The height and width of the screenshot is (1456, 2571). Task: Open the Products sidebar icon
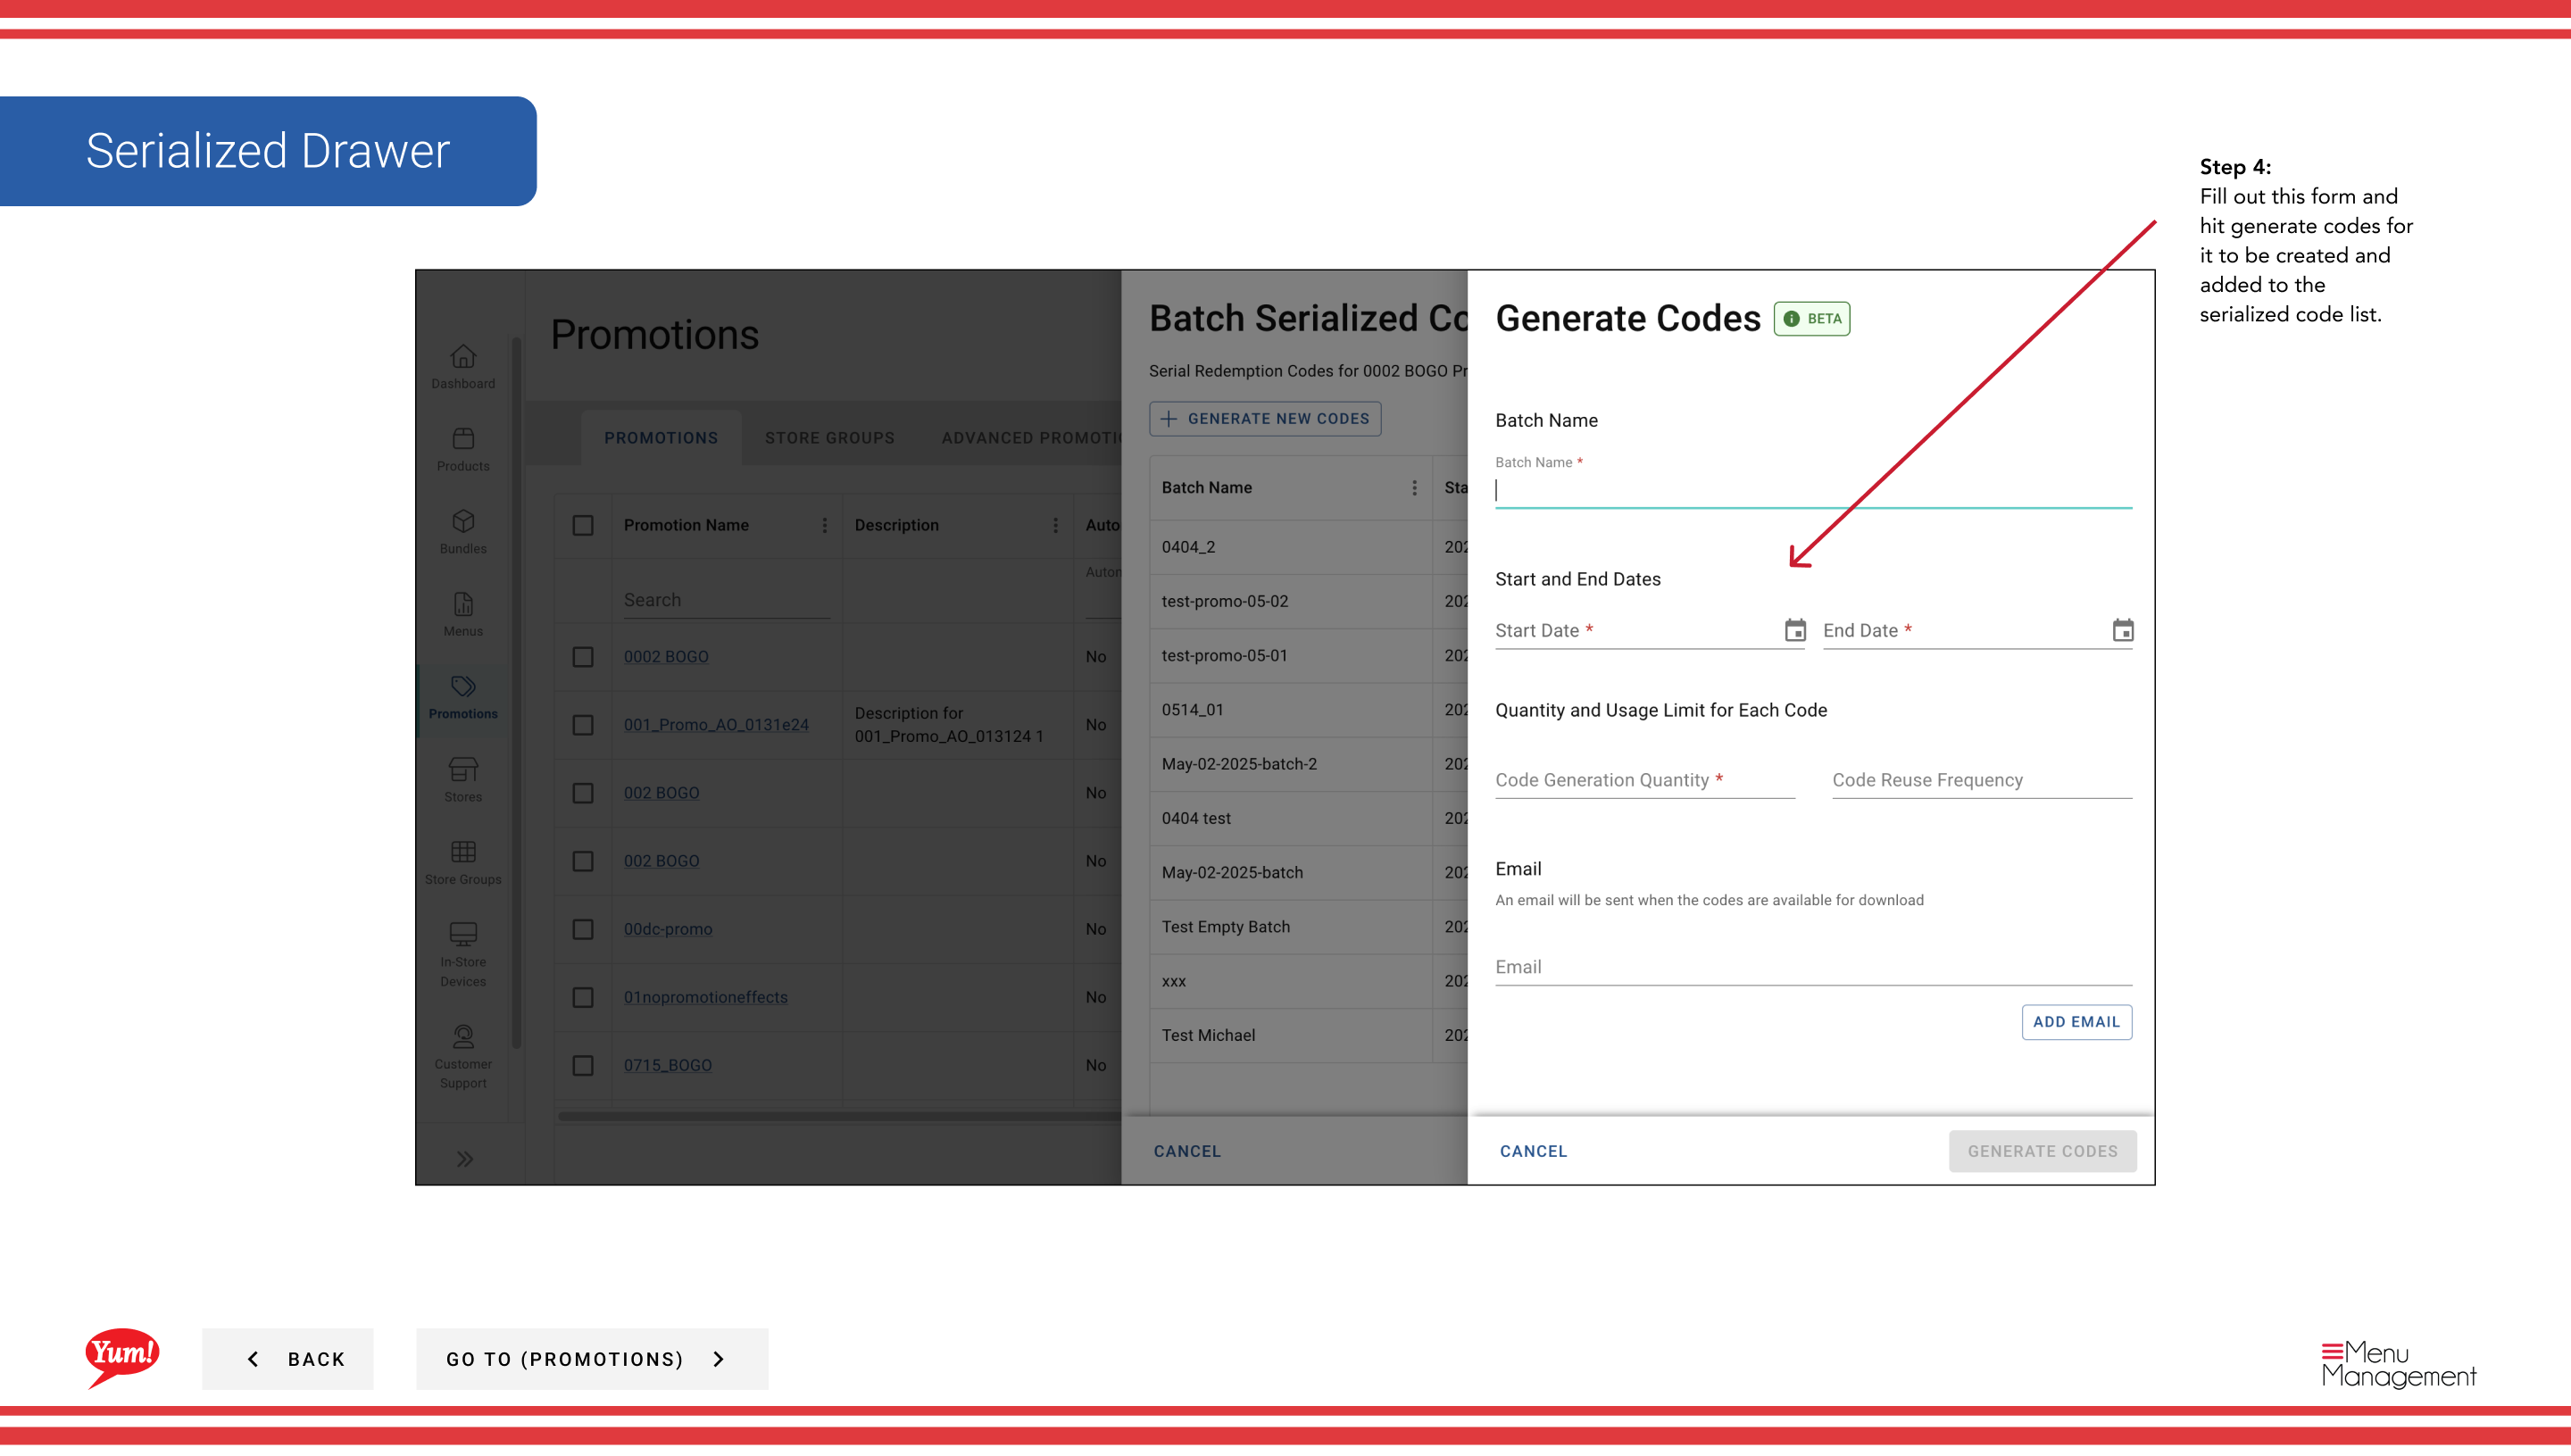click(x=463, y=449)
